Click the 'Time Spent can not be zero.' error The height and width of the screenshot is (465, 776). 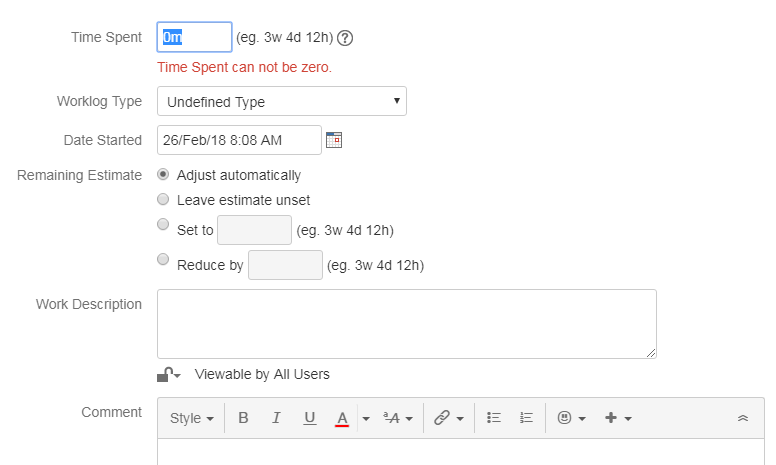[x=244, y=67]
